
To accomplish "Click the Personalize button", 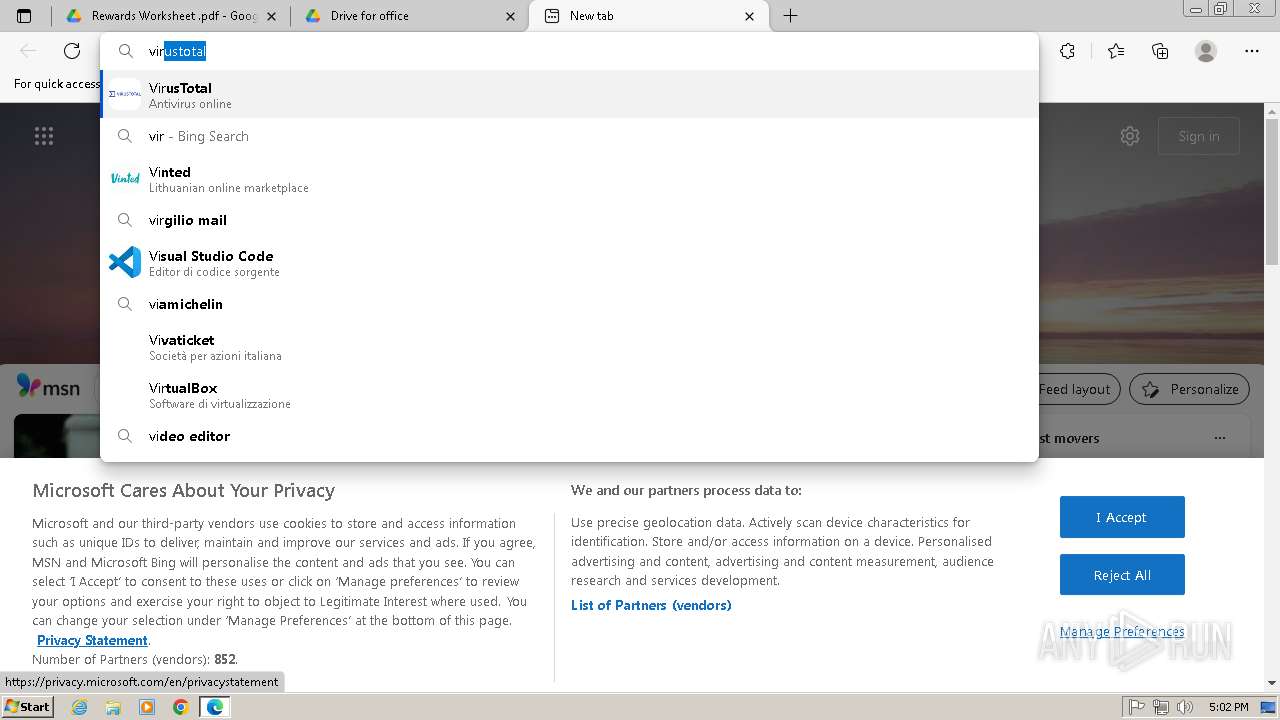I will click(1191, 389).
